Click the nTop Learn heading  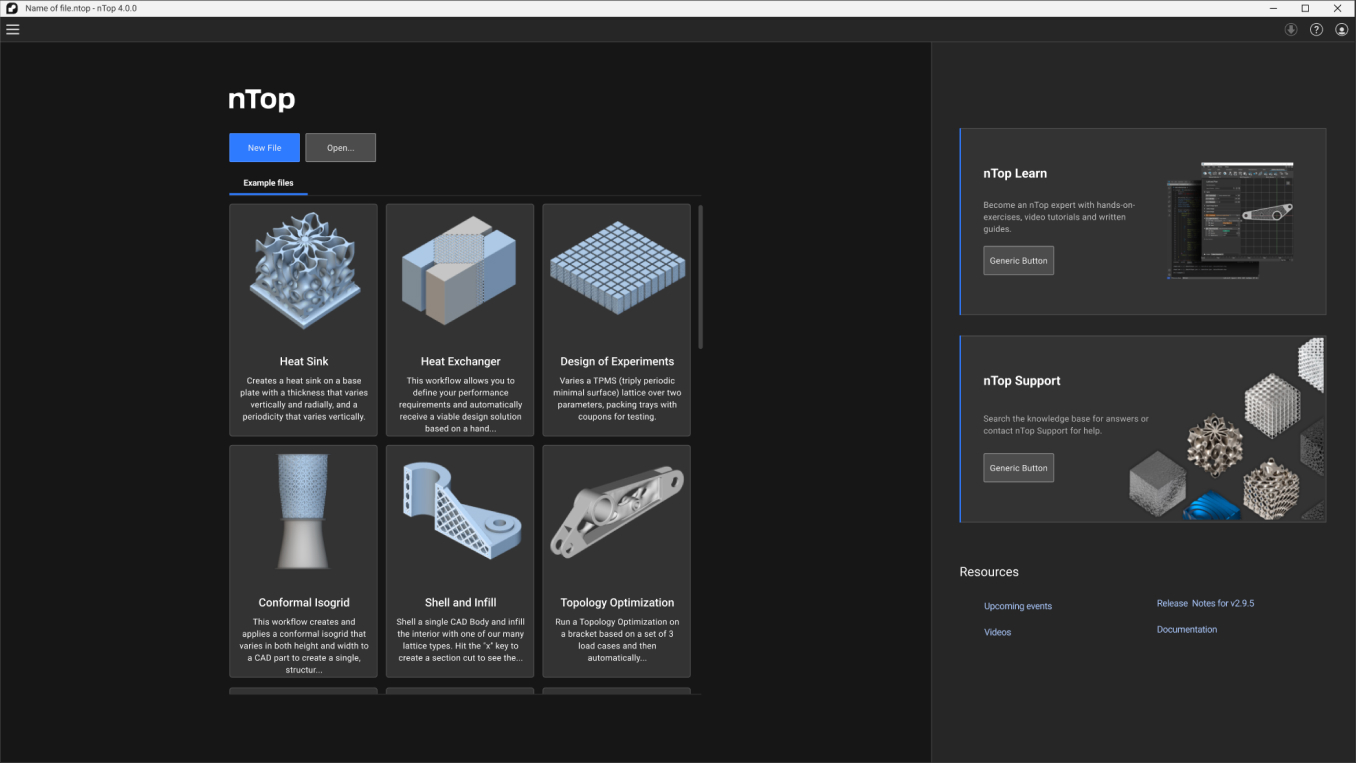(1015, 173)
